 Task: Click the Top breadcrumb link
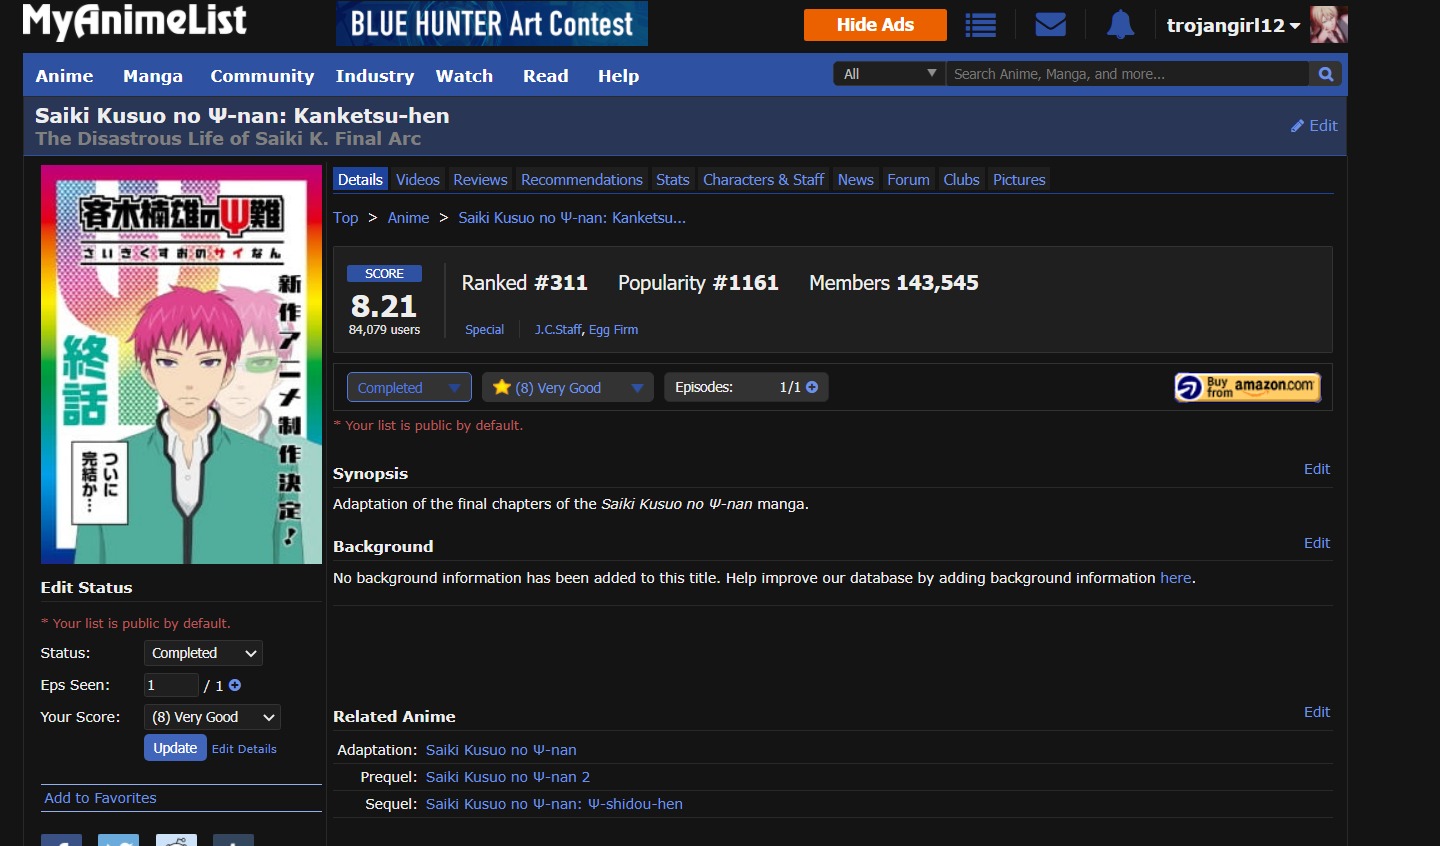tap(345, 218)
